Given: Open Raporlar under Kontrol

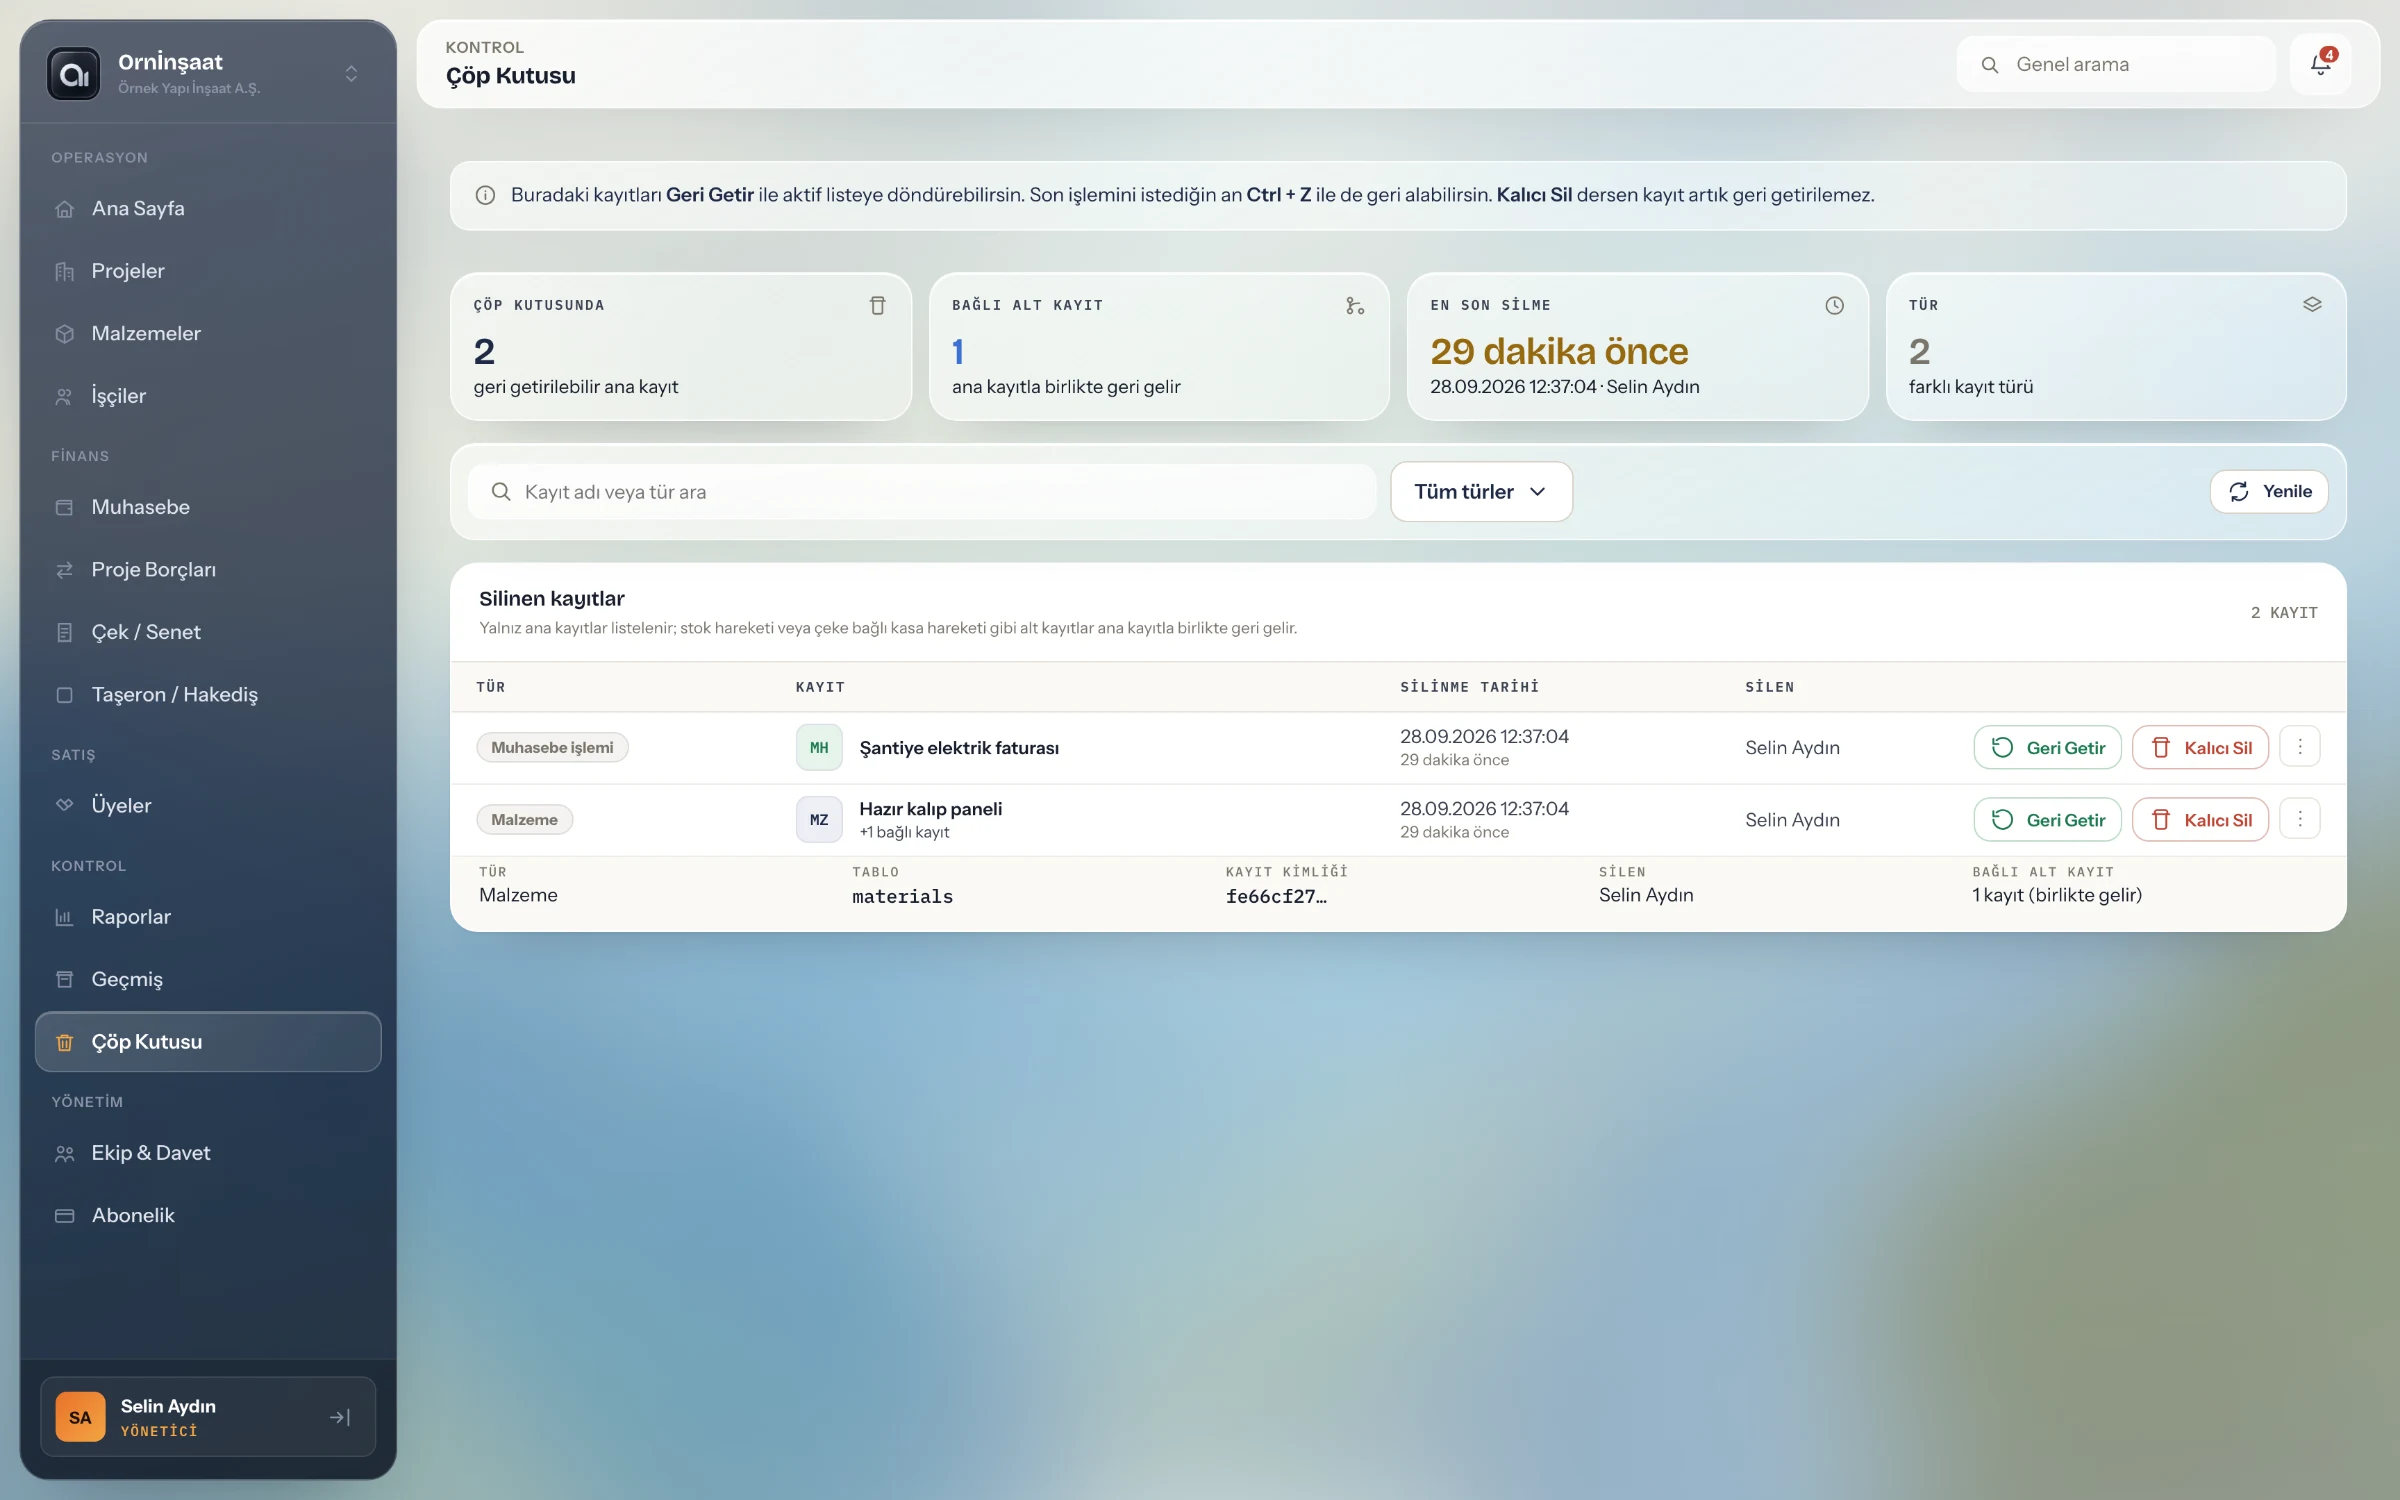Looking at the screenshot, I should coord(208,917).
